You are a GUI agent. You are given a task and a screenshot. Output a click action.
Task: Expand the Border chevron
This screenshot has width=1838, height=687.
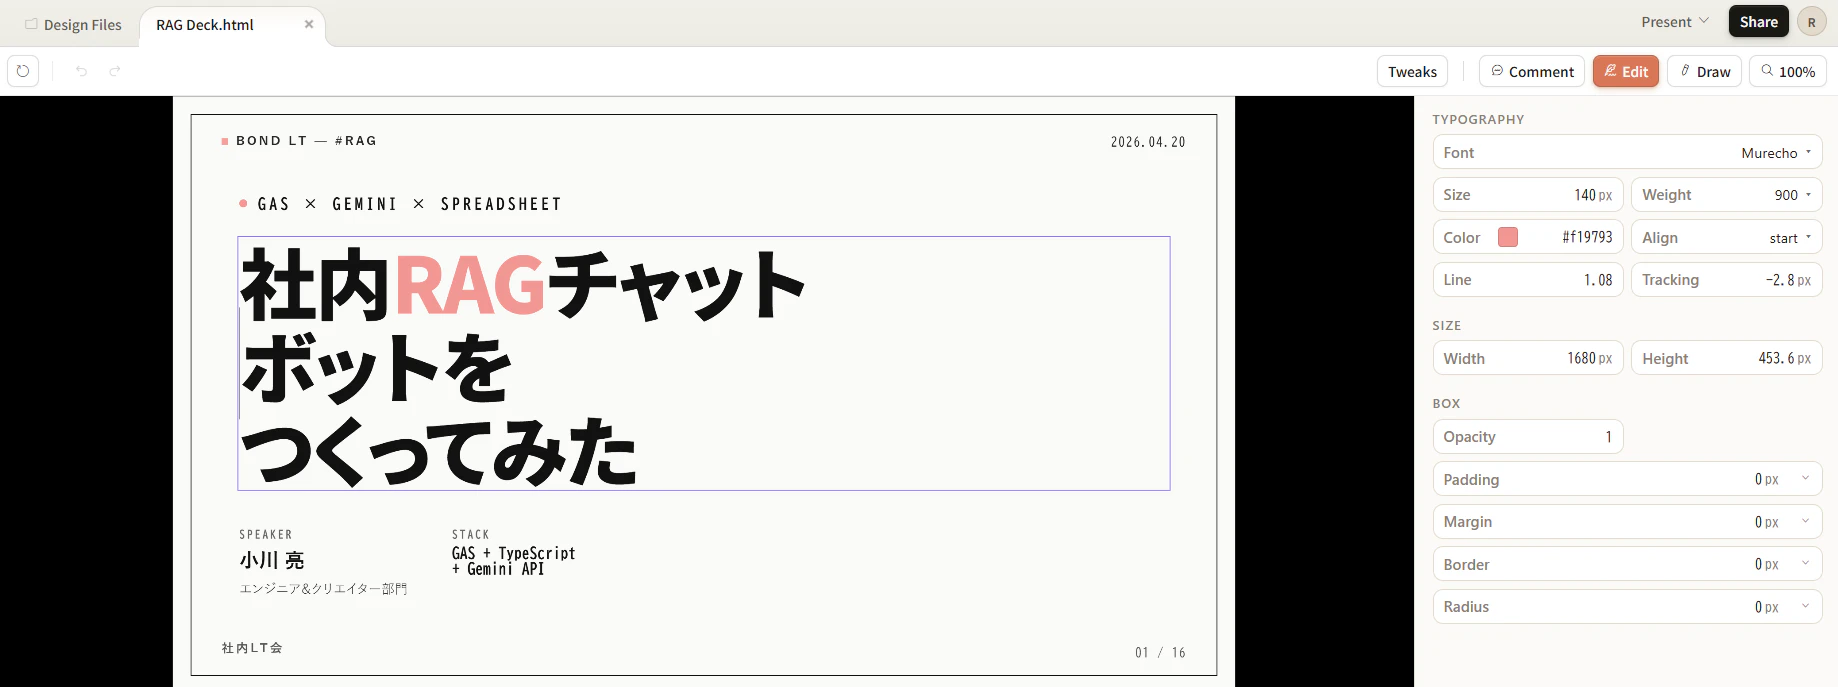pyautogui.click(x=1805, y=563)
